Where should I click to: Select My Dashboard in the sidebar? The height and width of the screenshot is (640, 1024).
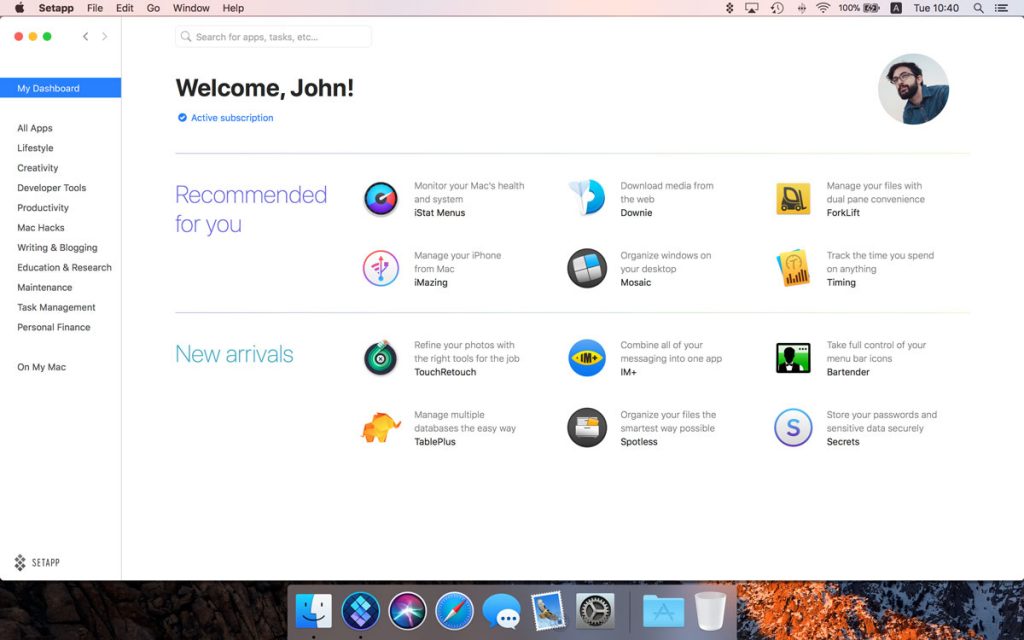[61, 88]
